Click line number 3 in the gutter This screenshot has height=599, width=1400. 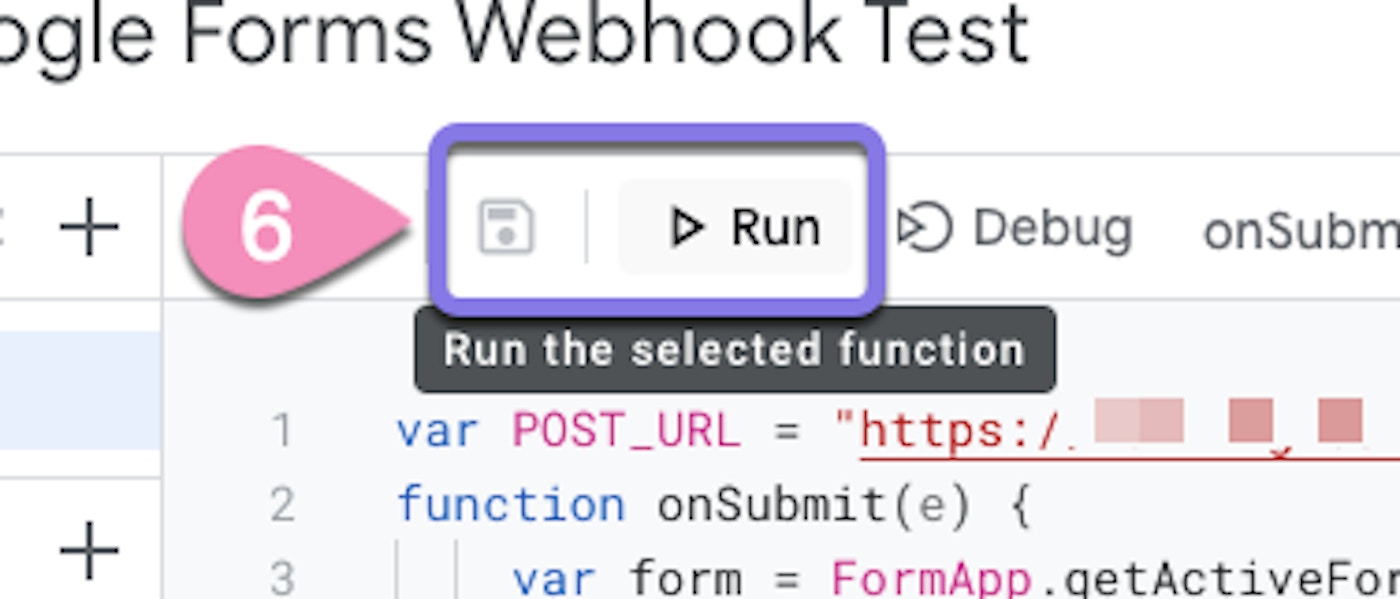pyautogui.click(x=283, y=578)
